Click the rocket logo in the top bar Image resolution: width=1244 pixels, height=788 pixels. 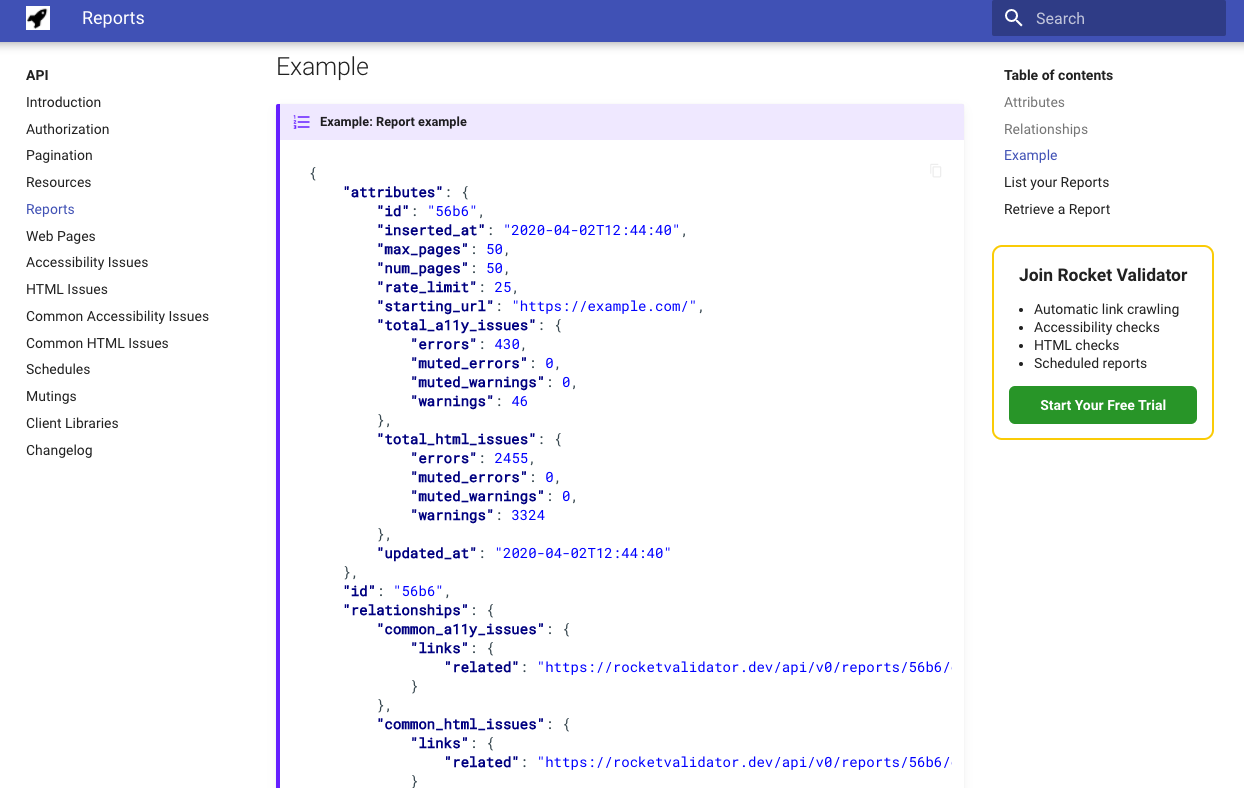point(37,17)
